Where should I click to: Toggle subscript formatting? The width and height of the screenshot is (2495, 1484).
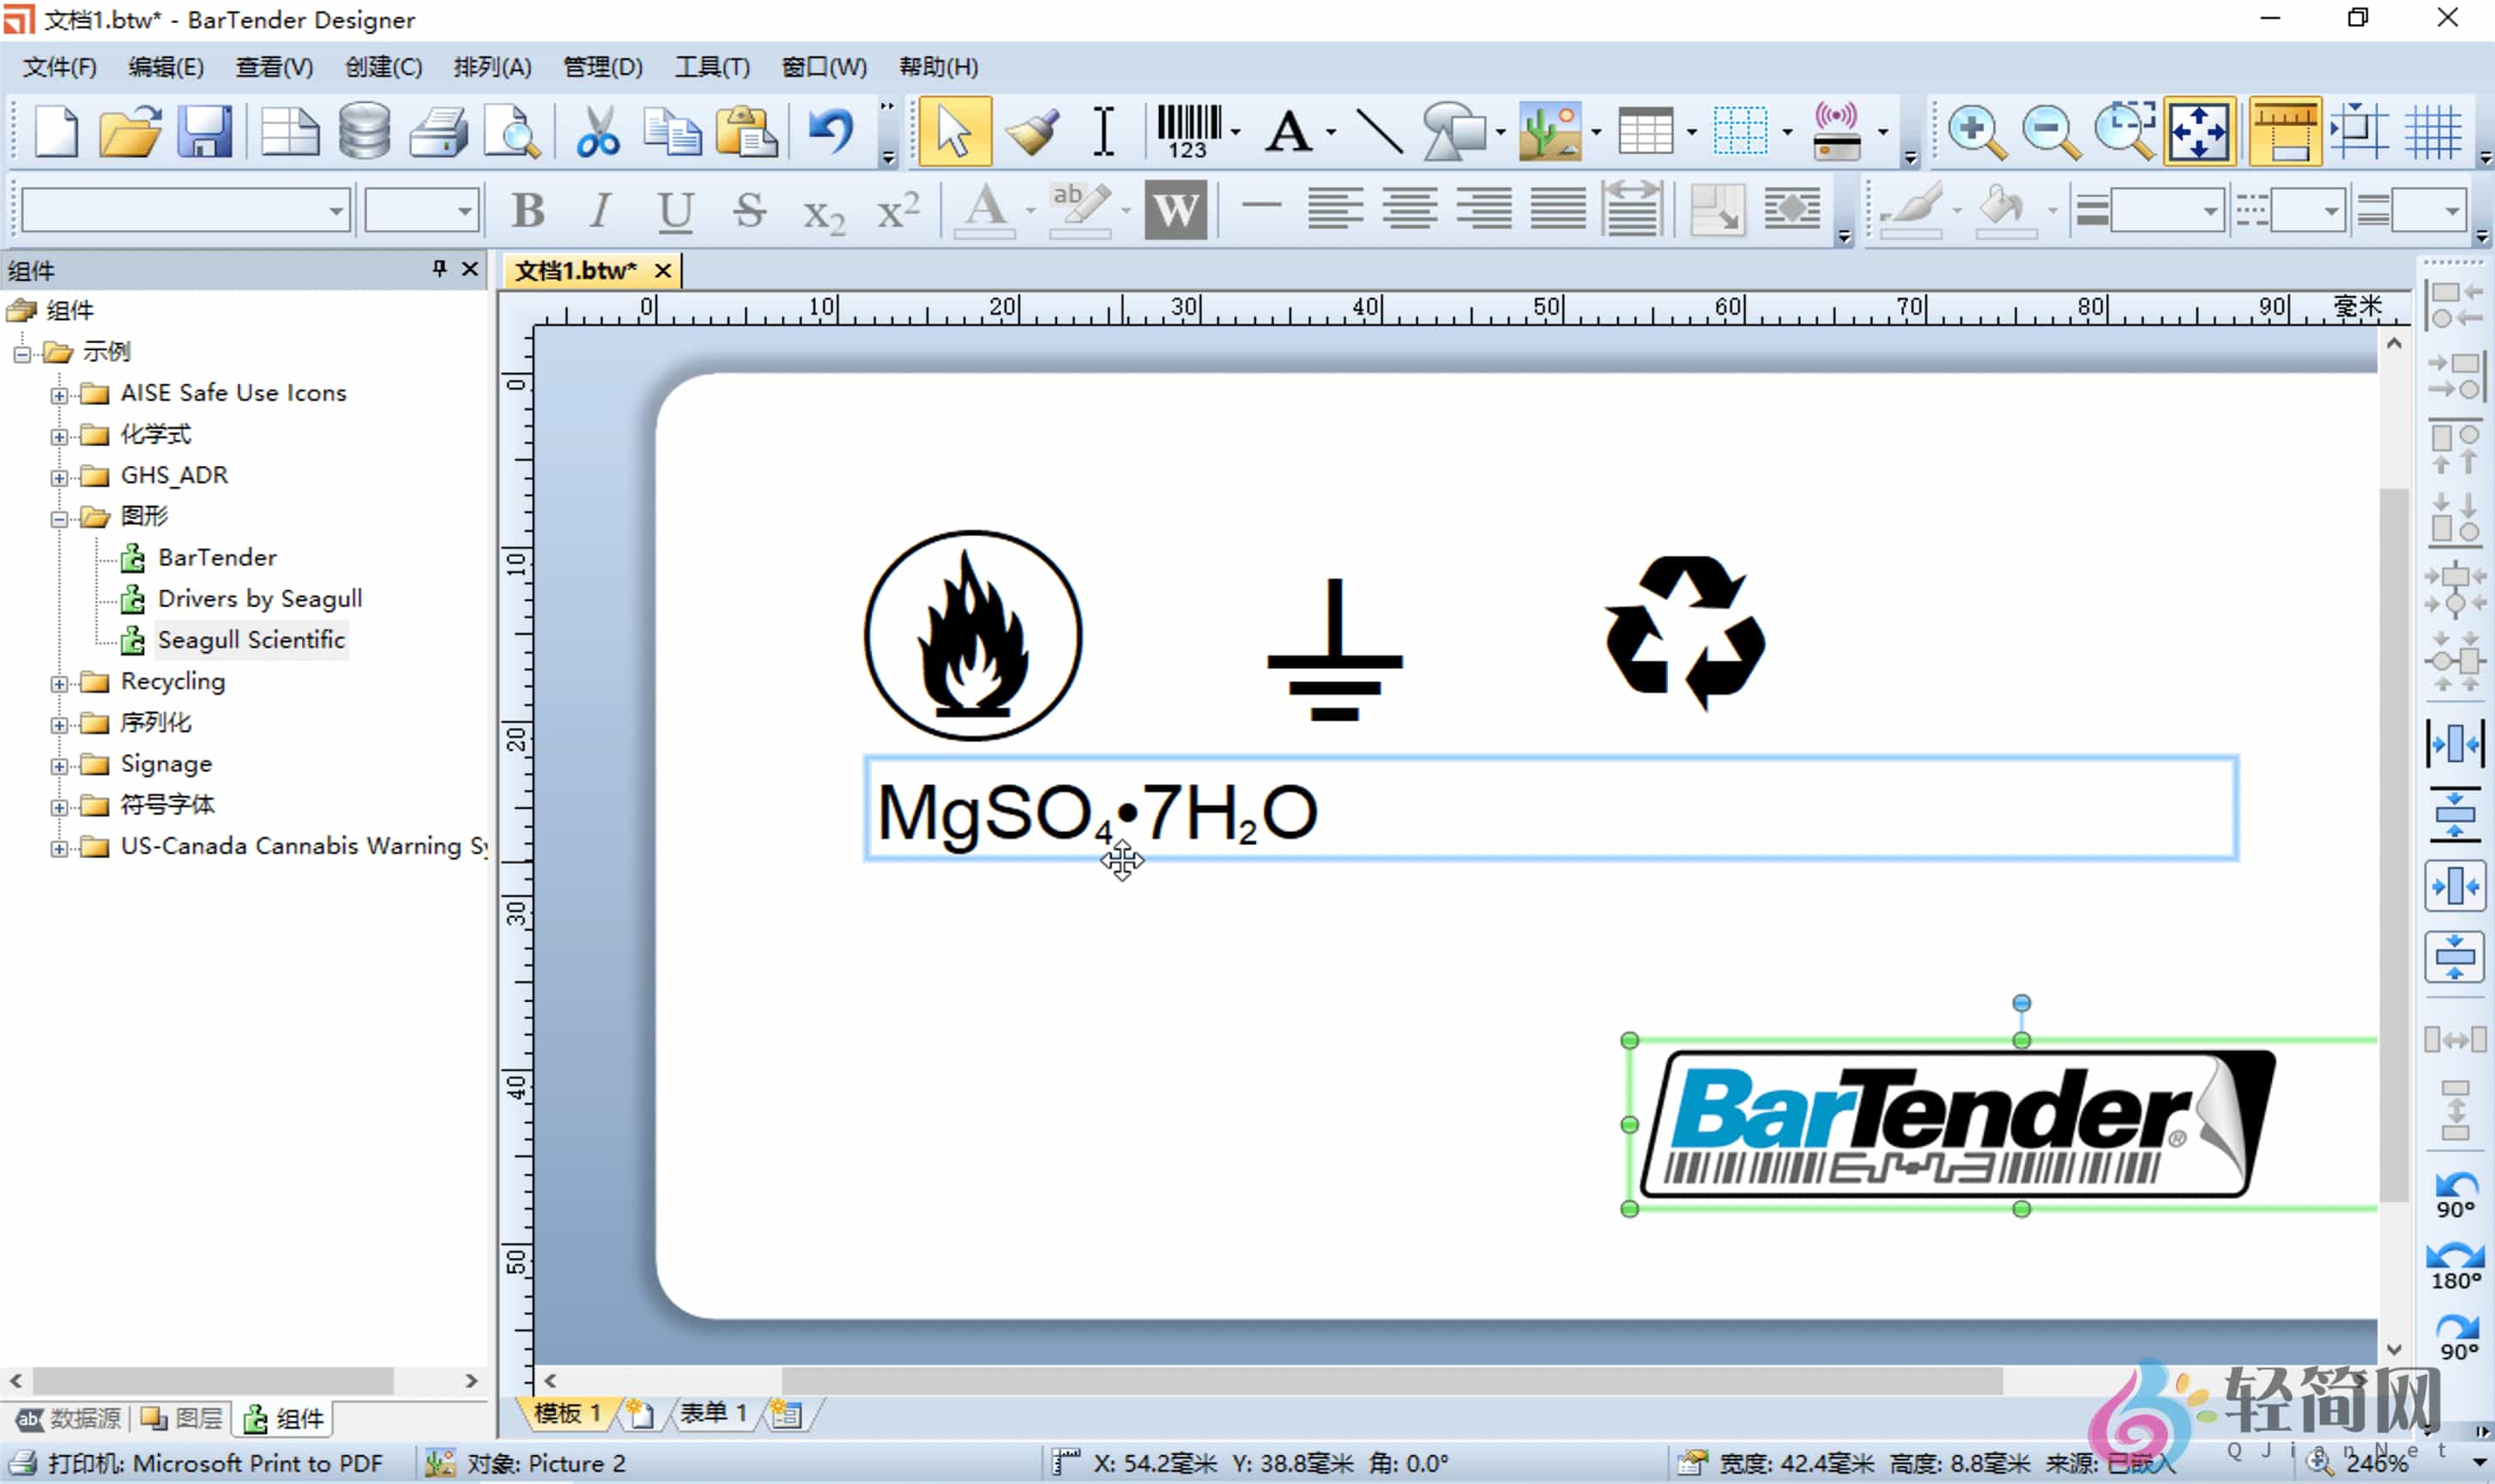click(822, 210)
